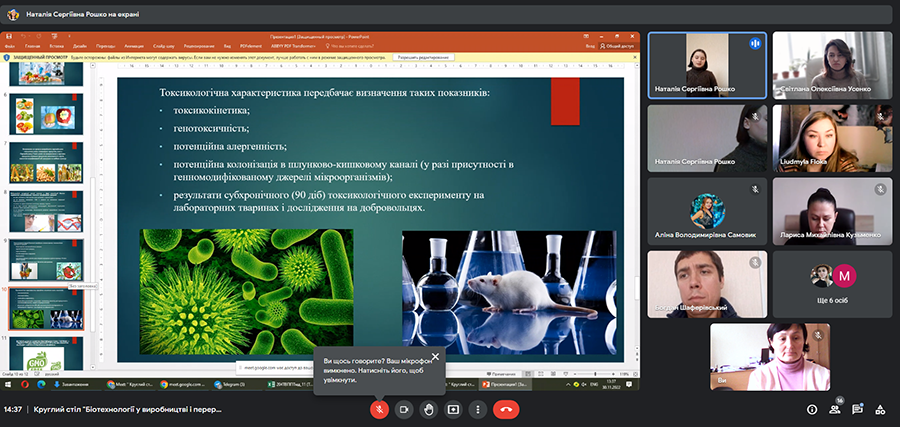Select Лариса Михайлівна Кузьменко video tile
900x427 pixels.
832,211
